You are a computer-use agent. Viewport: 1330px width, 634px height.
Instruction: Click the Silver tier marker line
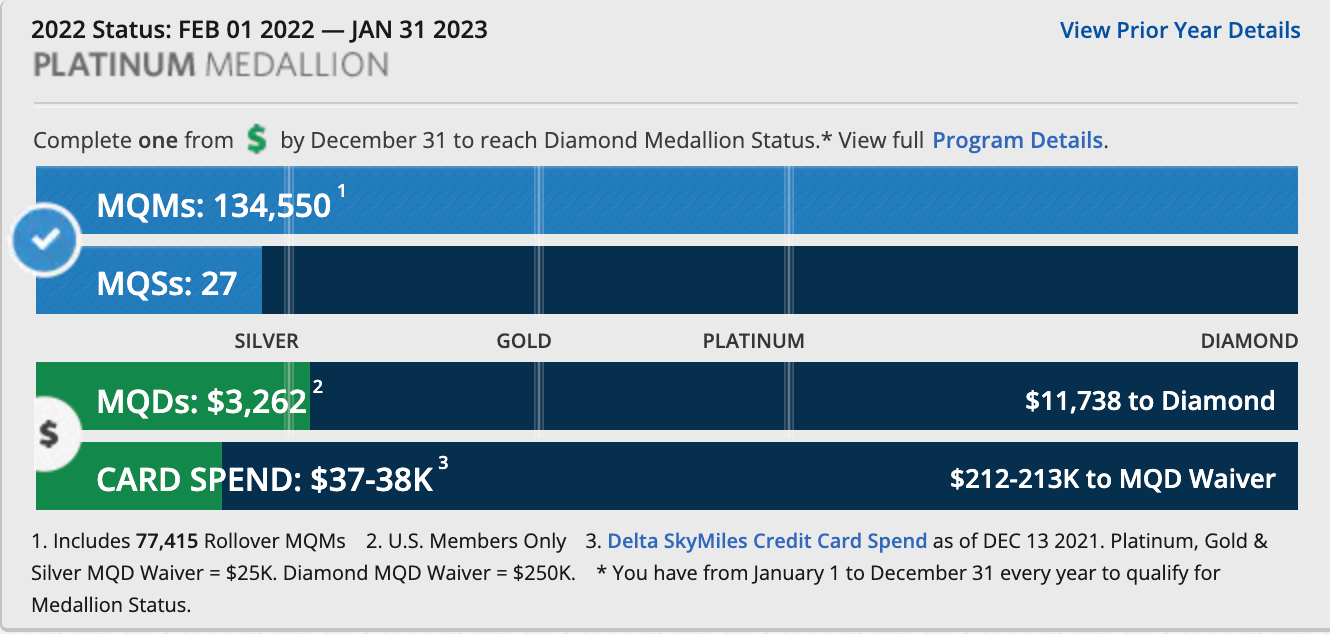pos(290,240)
